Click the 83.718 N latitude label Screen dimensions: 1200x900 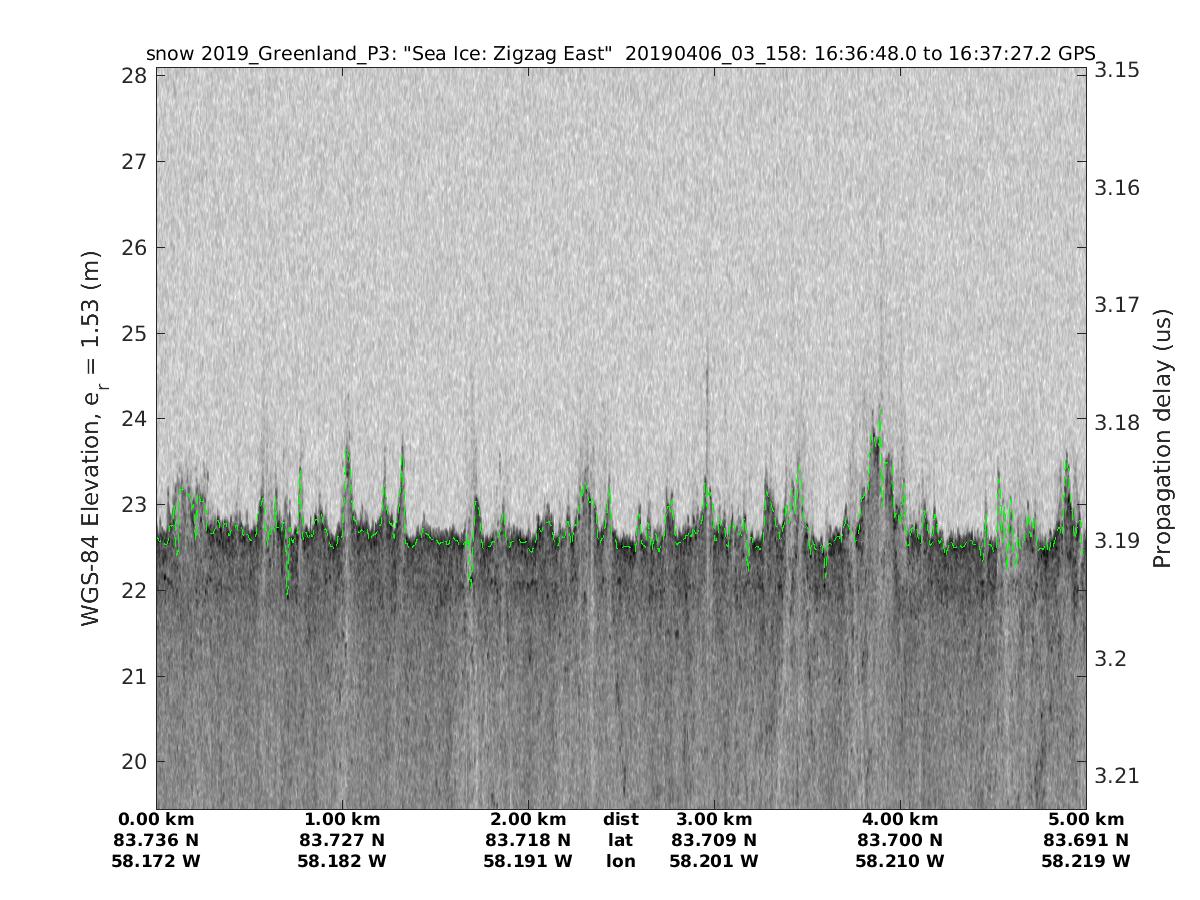click(528, 840)
